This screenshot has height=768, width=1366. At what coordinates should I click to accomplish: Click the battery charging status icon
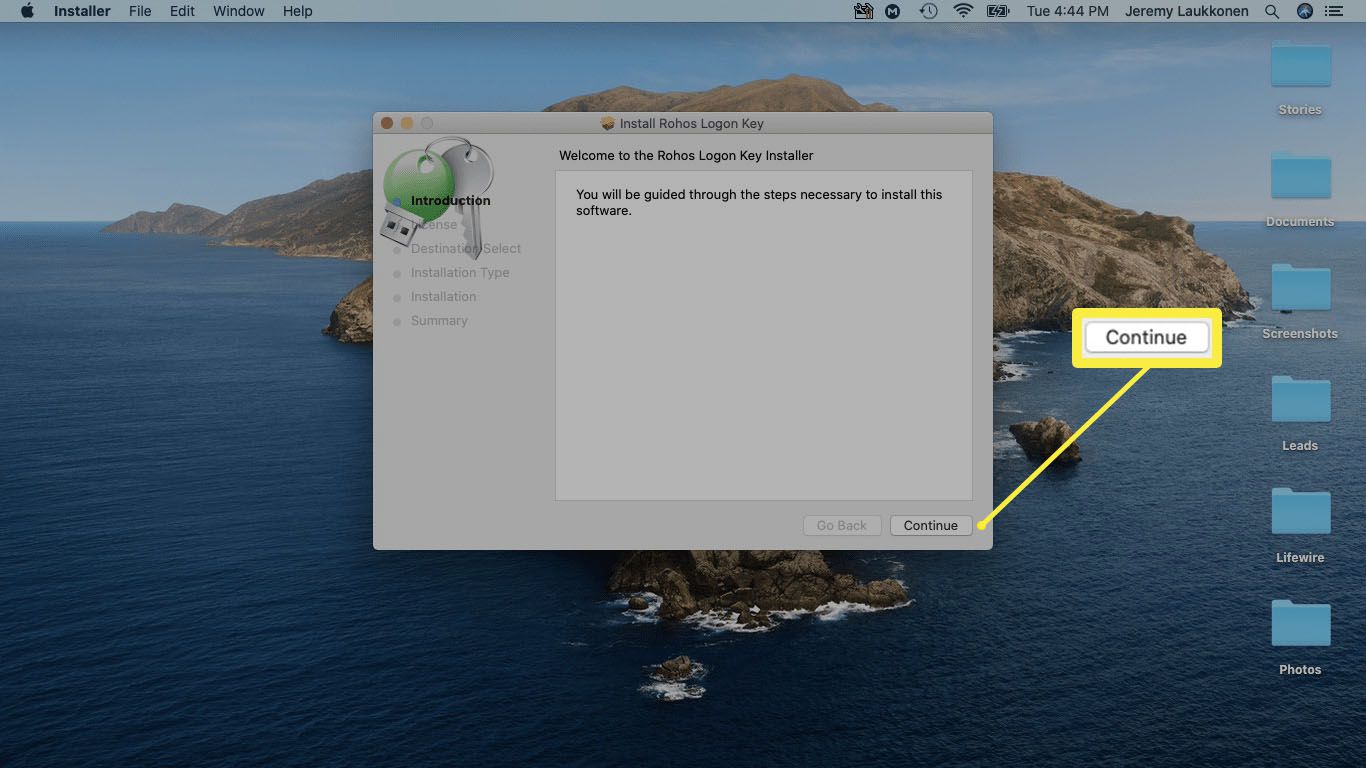(x=997, y=11)
